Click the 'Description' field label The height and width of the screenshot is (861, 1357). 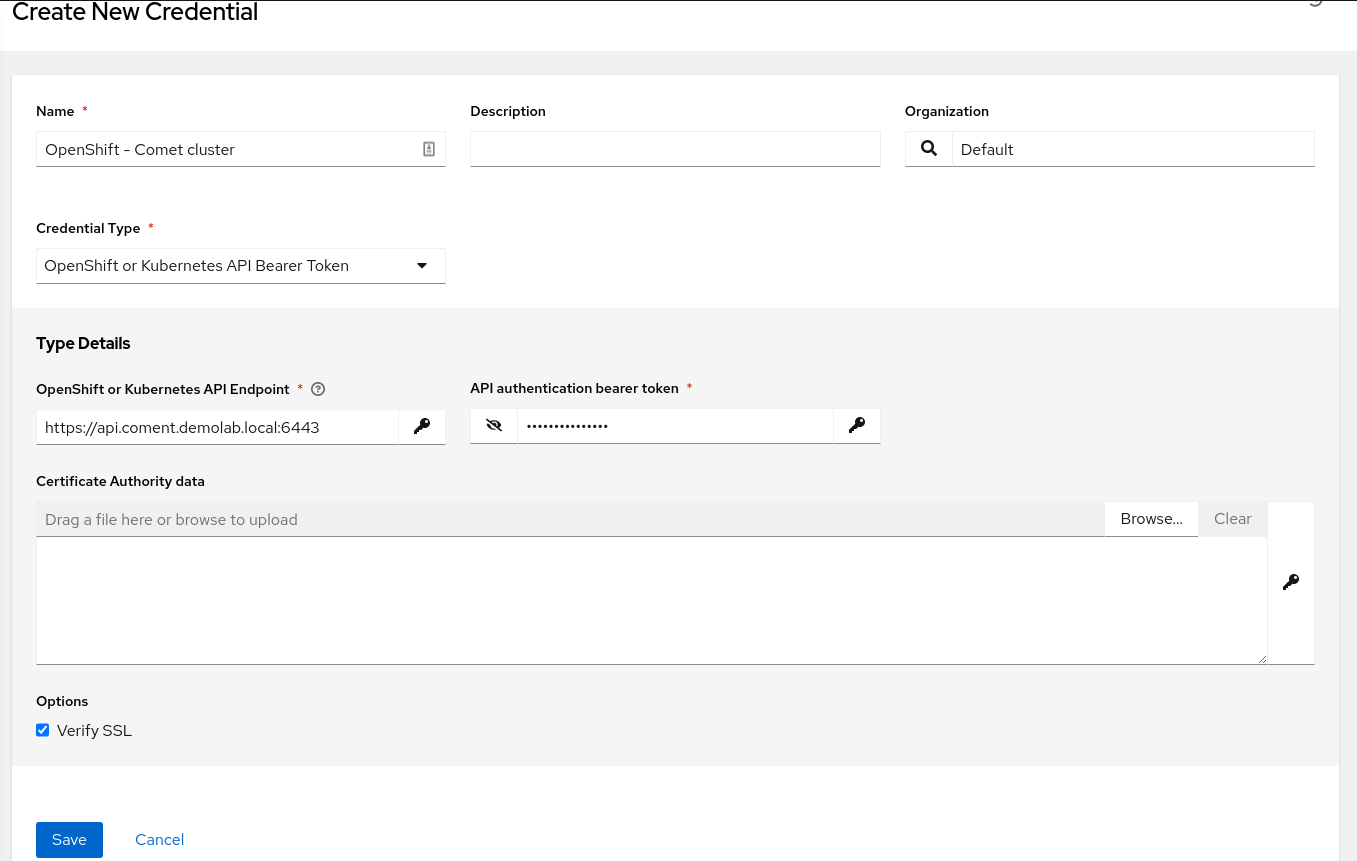pos(508,111)
